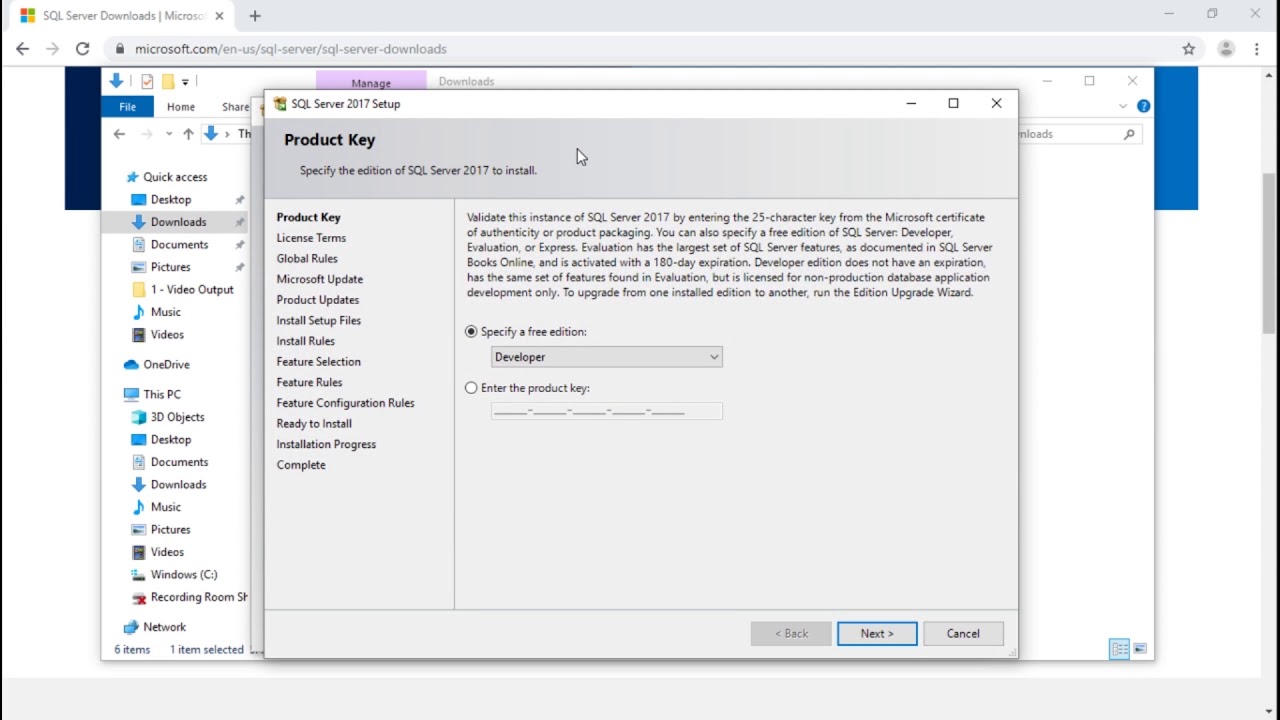Open the Share tab in File Explorer

click(x=236, y=107)
